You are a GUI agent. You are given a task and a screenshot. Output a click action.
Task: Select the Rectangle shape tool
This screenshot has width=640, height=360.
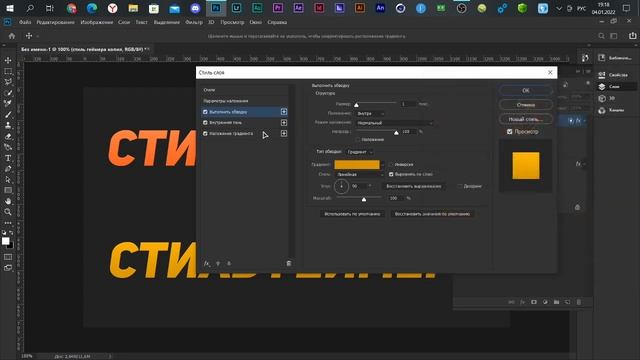8,190
